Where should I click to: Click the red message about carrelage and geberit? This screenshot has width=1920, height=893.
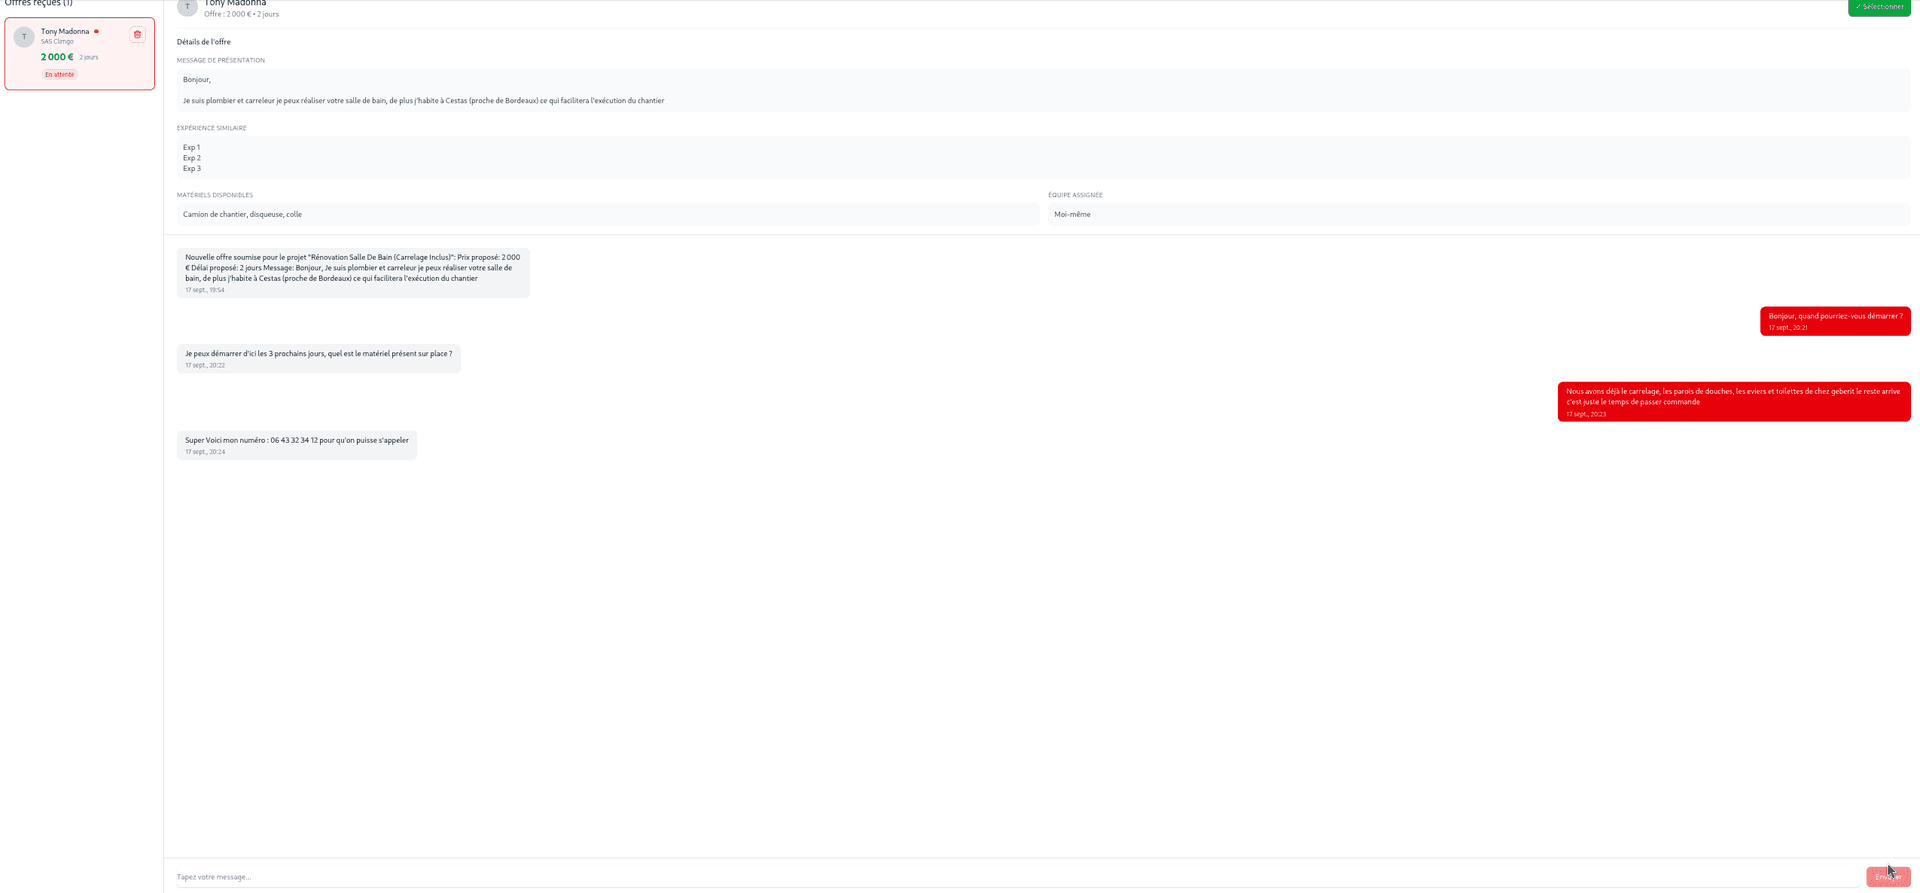[x=1733, y=402]
